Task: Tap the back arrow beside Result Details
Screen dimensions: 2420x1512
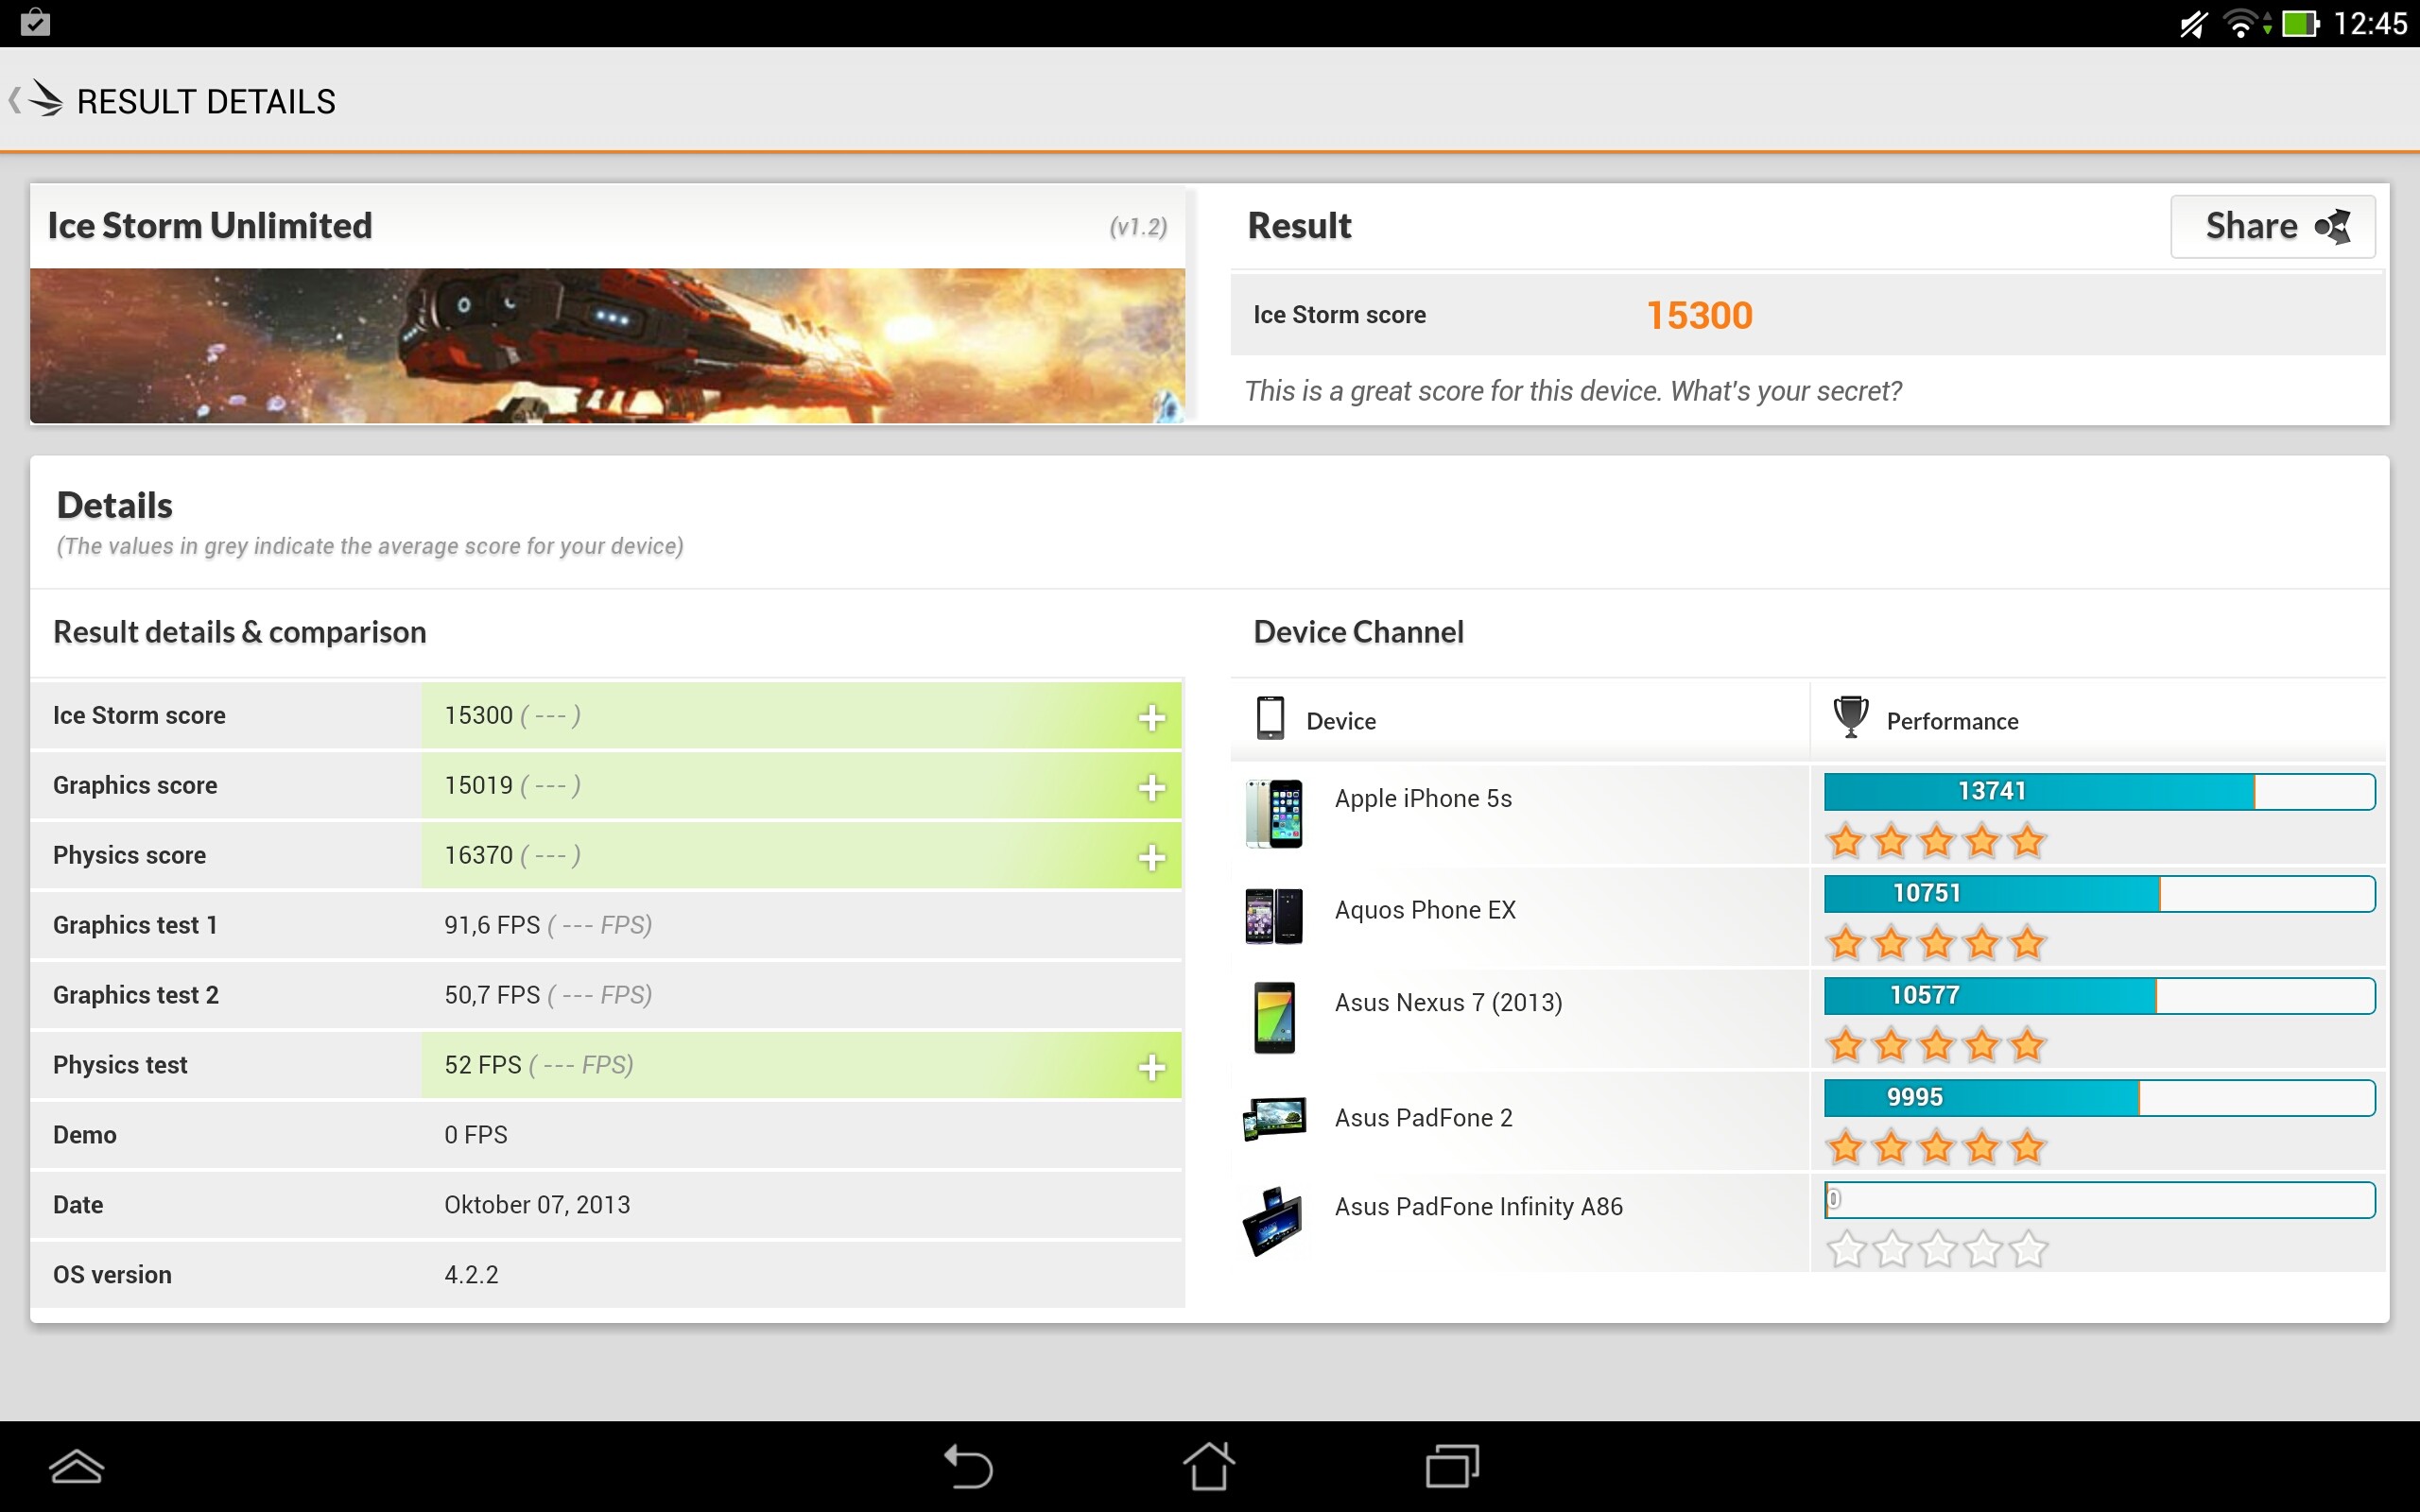Action: point(15,99)
